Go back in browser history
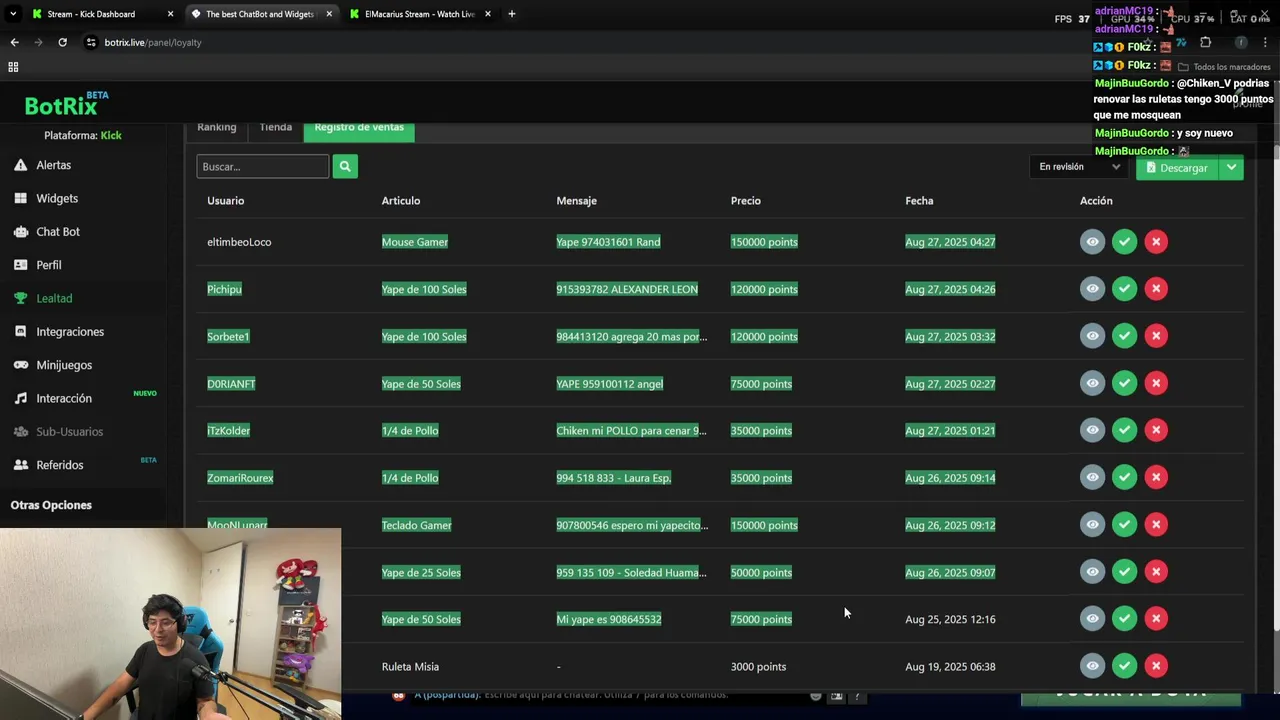Screen dimensions: 1280x720 pyautogui.click(x=14, y=42)
